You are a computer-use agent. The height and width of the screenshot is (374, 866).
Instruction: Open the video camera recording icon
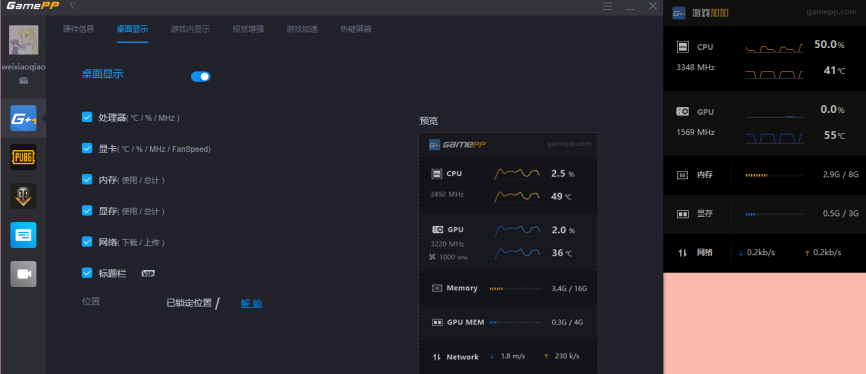(x=23, y=274)
